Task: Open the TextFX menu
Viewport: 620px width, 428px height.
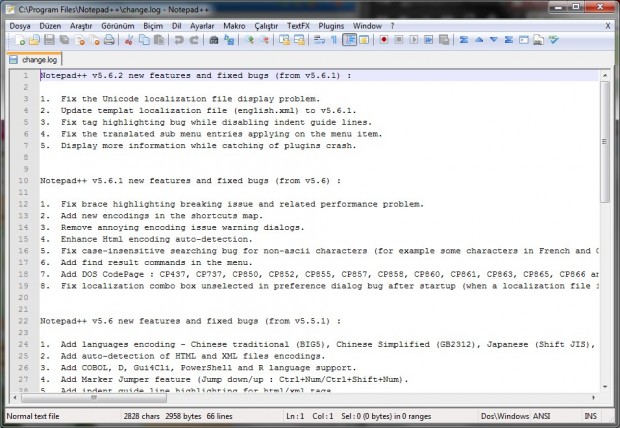Action: (x=298, y=26)
